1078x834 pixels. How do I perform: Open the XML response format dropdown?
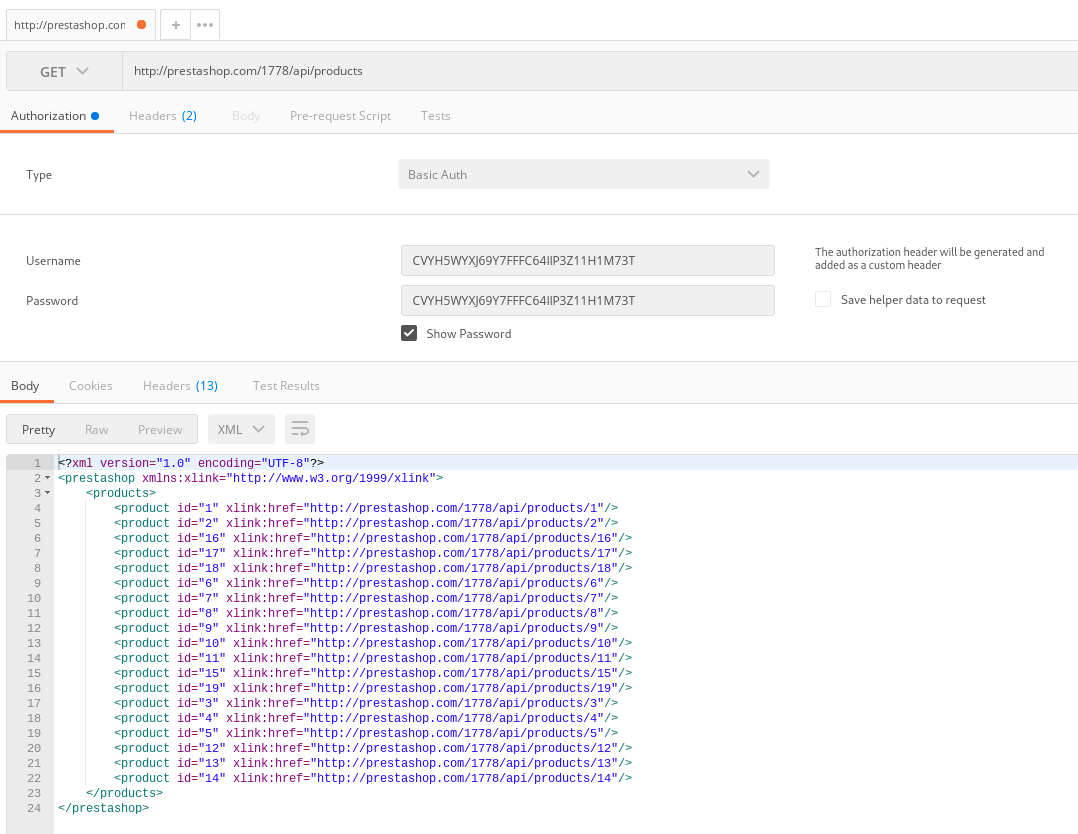coord(241,428)
